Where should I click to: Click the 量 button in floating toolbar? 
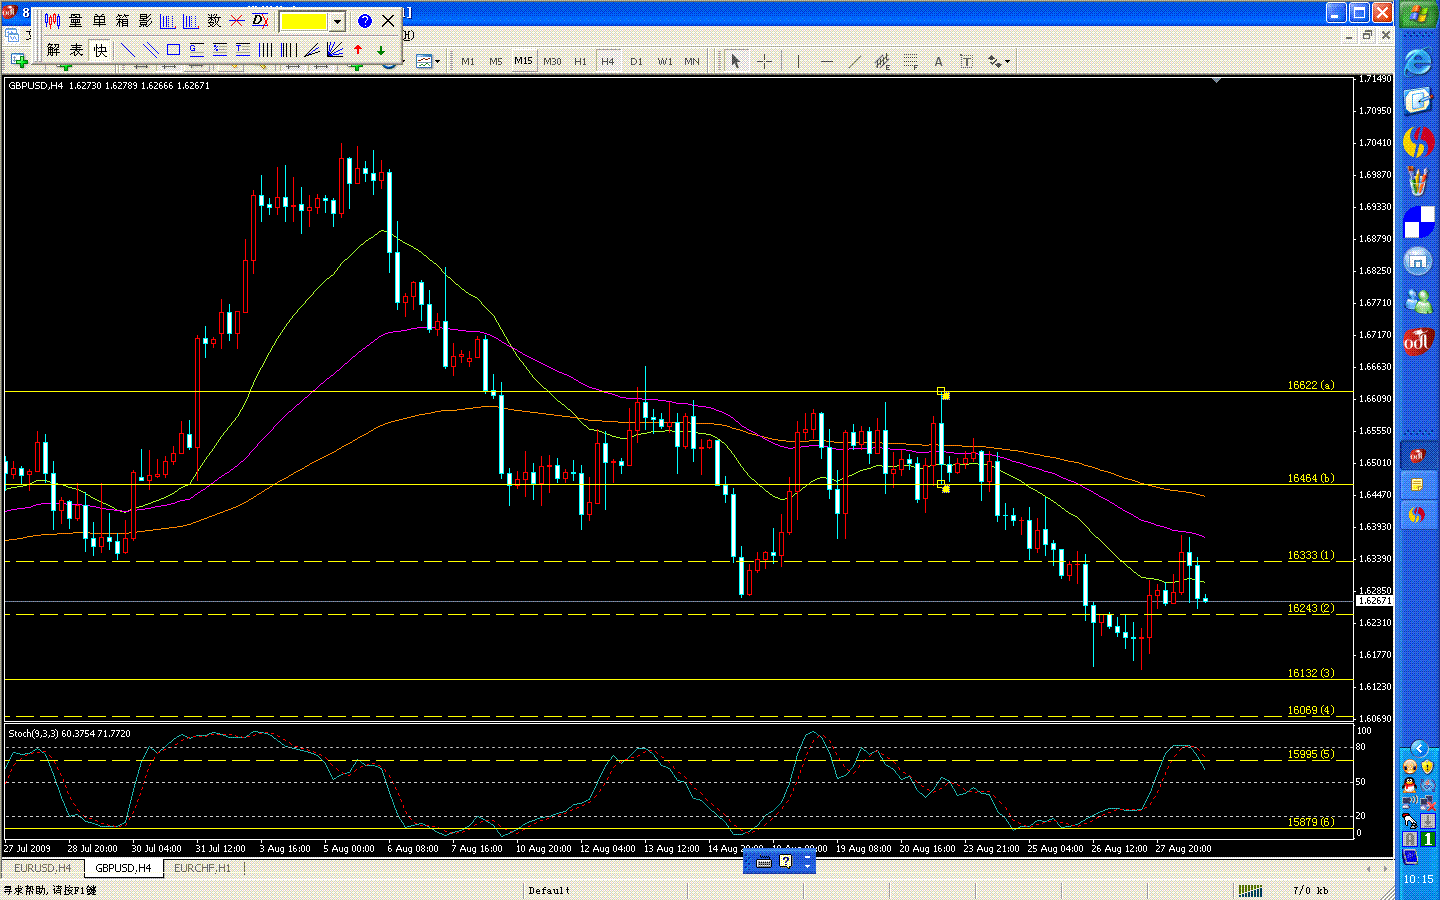tap(76, 21)
